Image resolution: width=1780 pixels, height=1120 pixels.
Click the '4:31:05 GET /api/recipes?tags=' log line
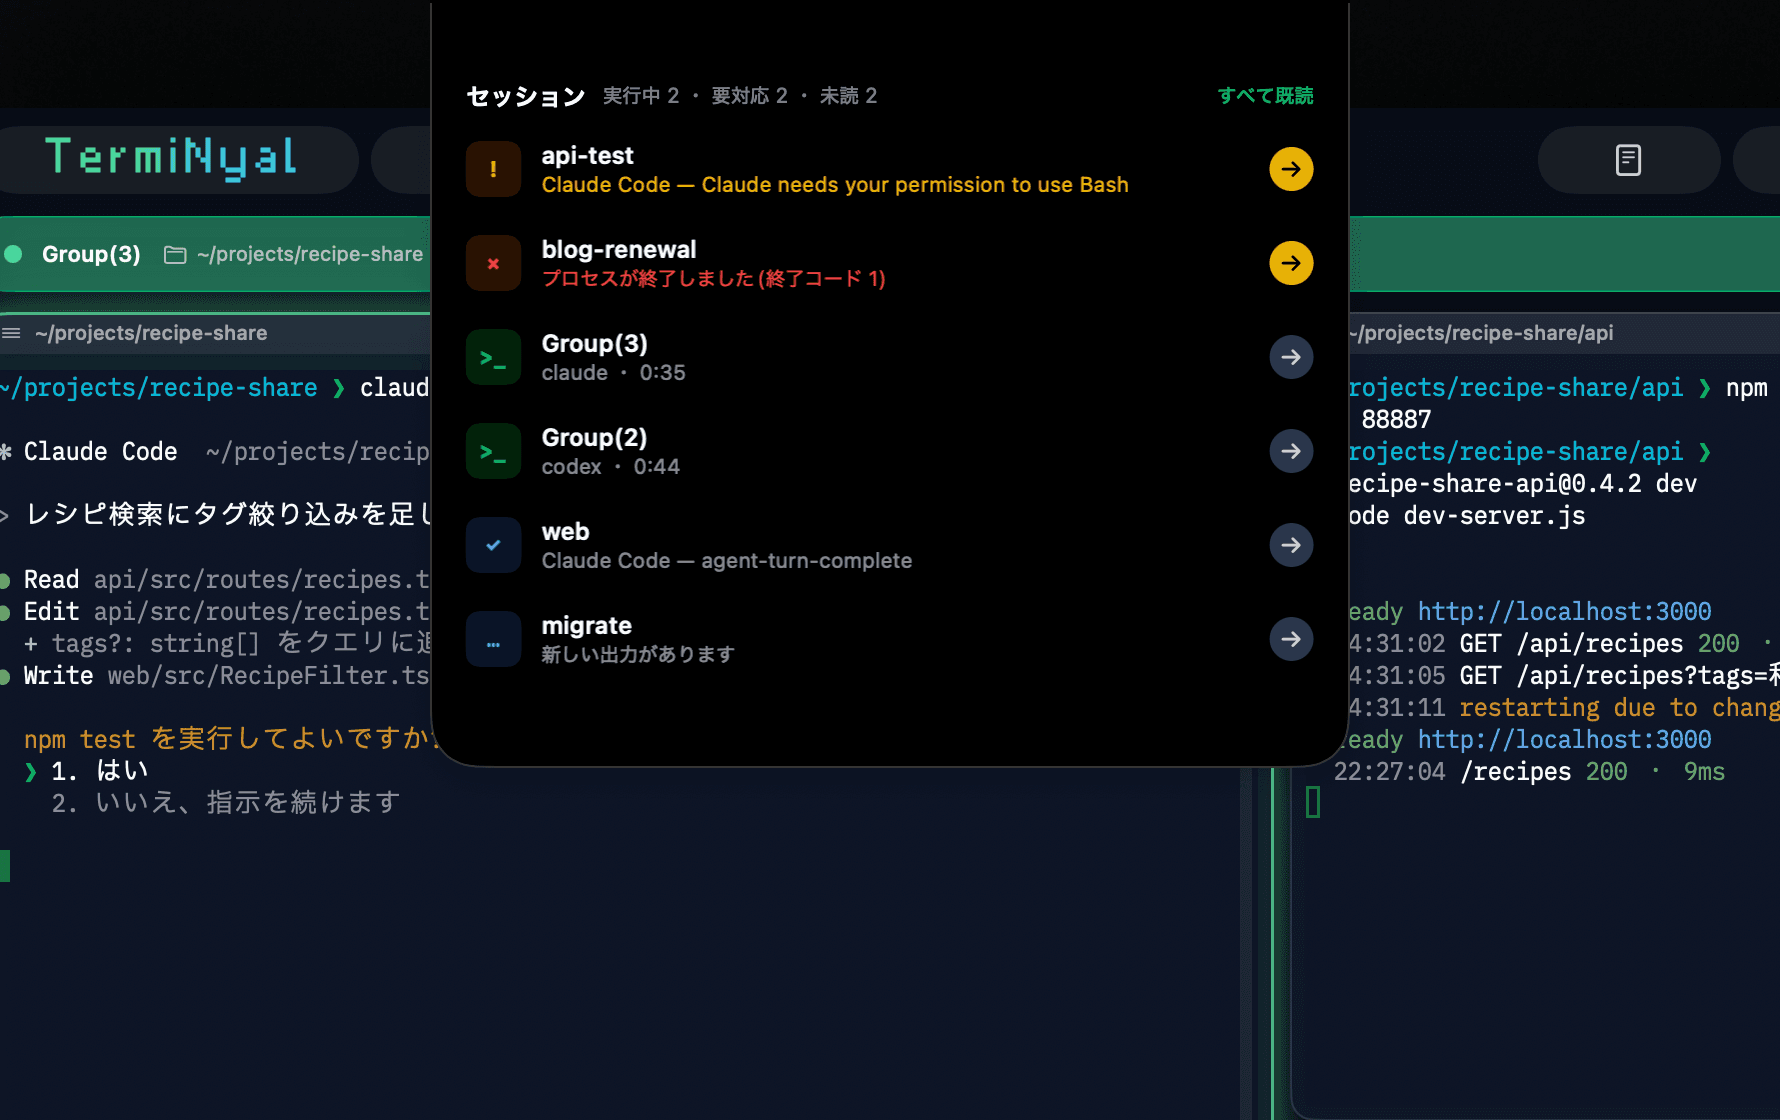(1564, 676)
